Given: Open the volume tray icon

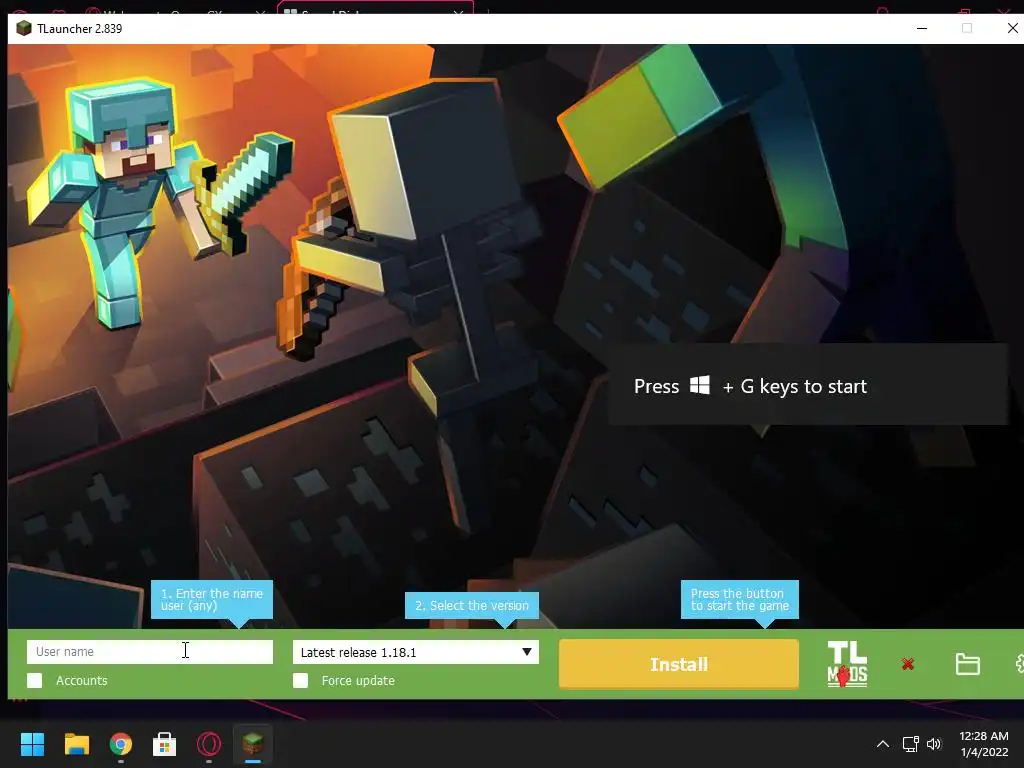Looking at the screenshot, I should coord(934,744).
